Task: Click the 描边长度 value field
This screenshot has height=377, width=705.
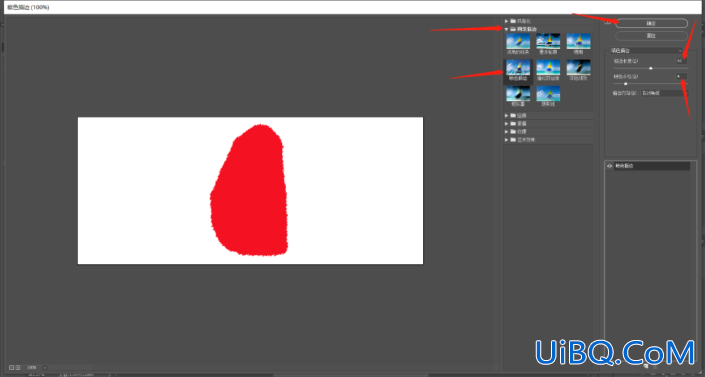Action: pyautogui.click(x=681, y=61)
